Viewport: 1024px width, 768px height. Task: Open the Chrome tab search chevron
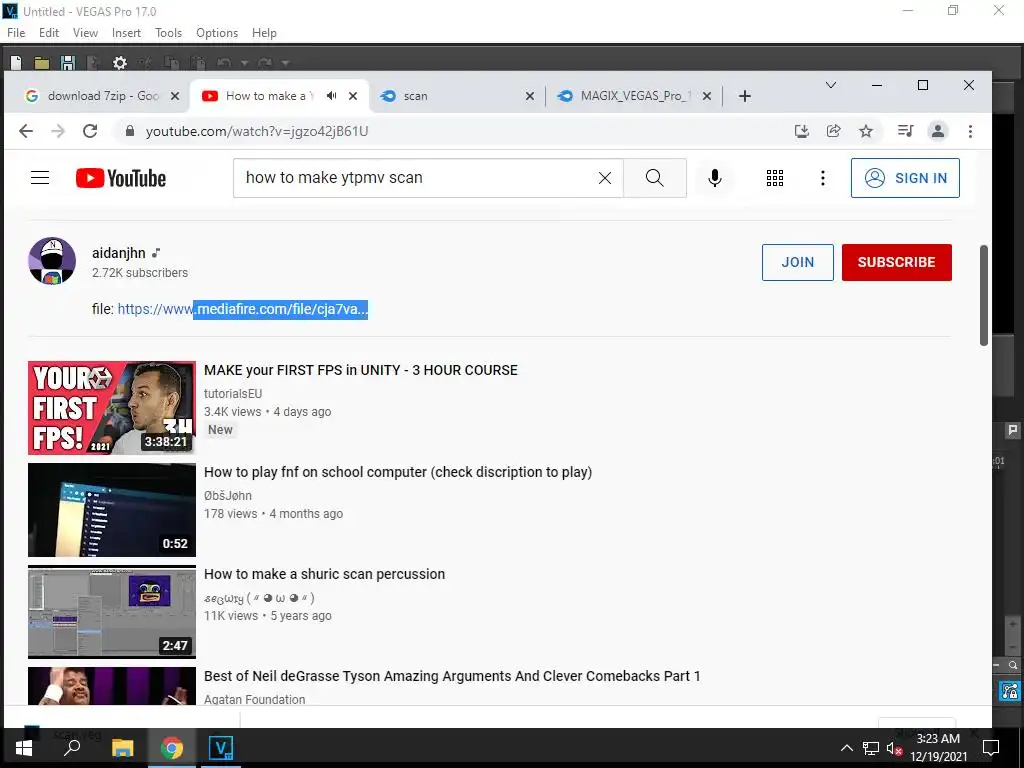pyautogui.click(x=831, y=85)
